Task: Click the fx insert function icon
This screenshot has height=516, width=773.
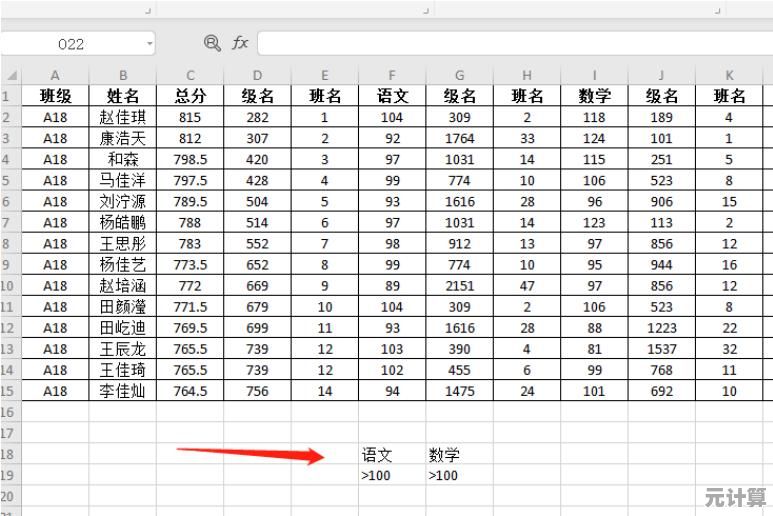Action: coord(240,43)
